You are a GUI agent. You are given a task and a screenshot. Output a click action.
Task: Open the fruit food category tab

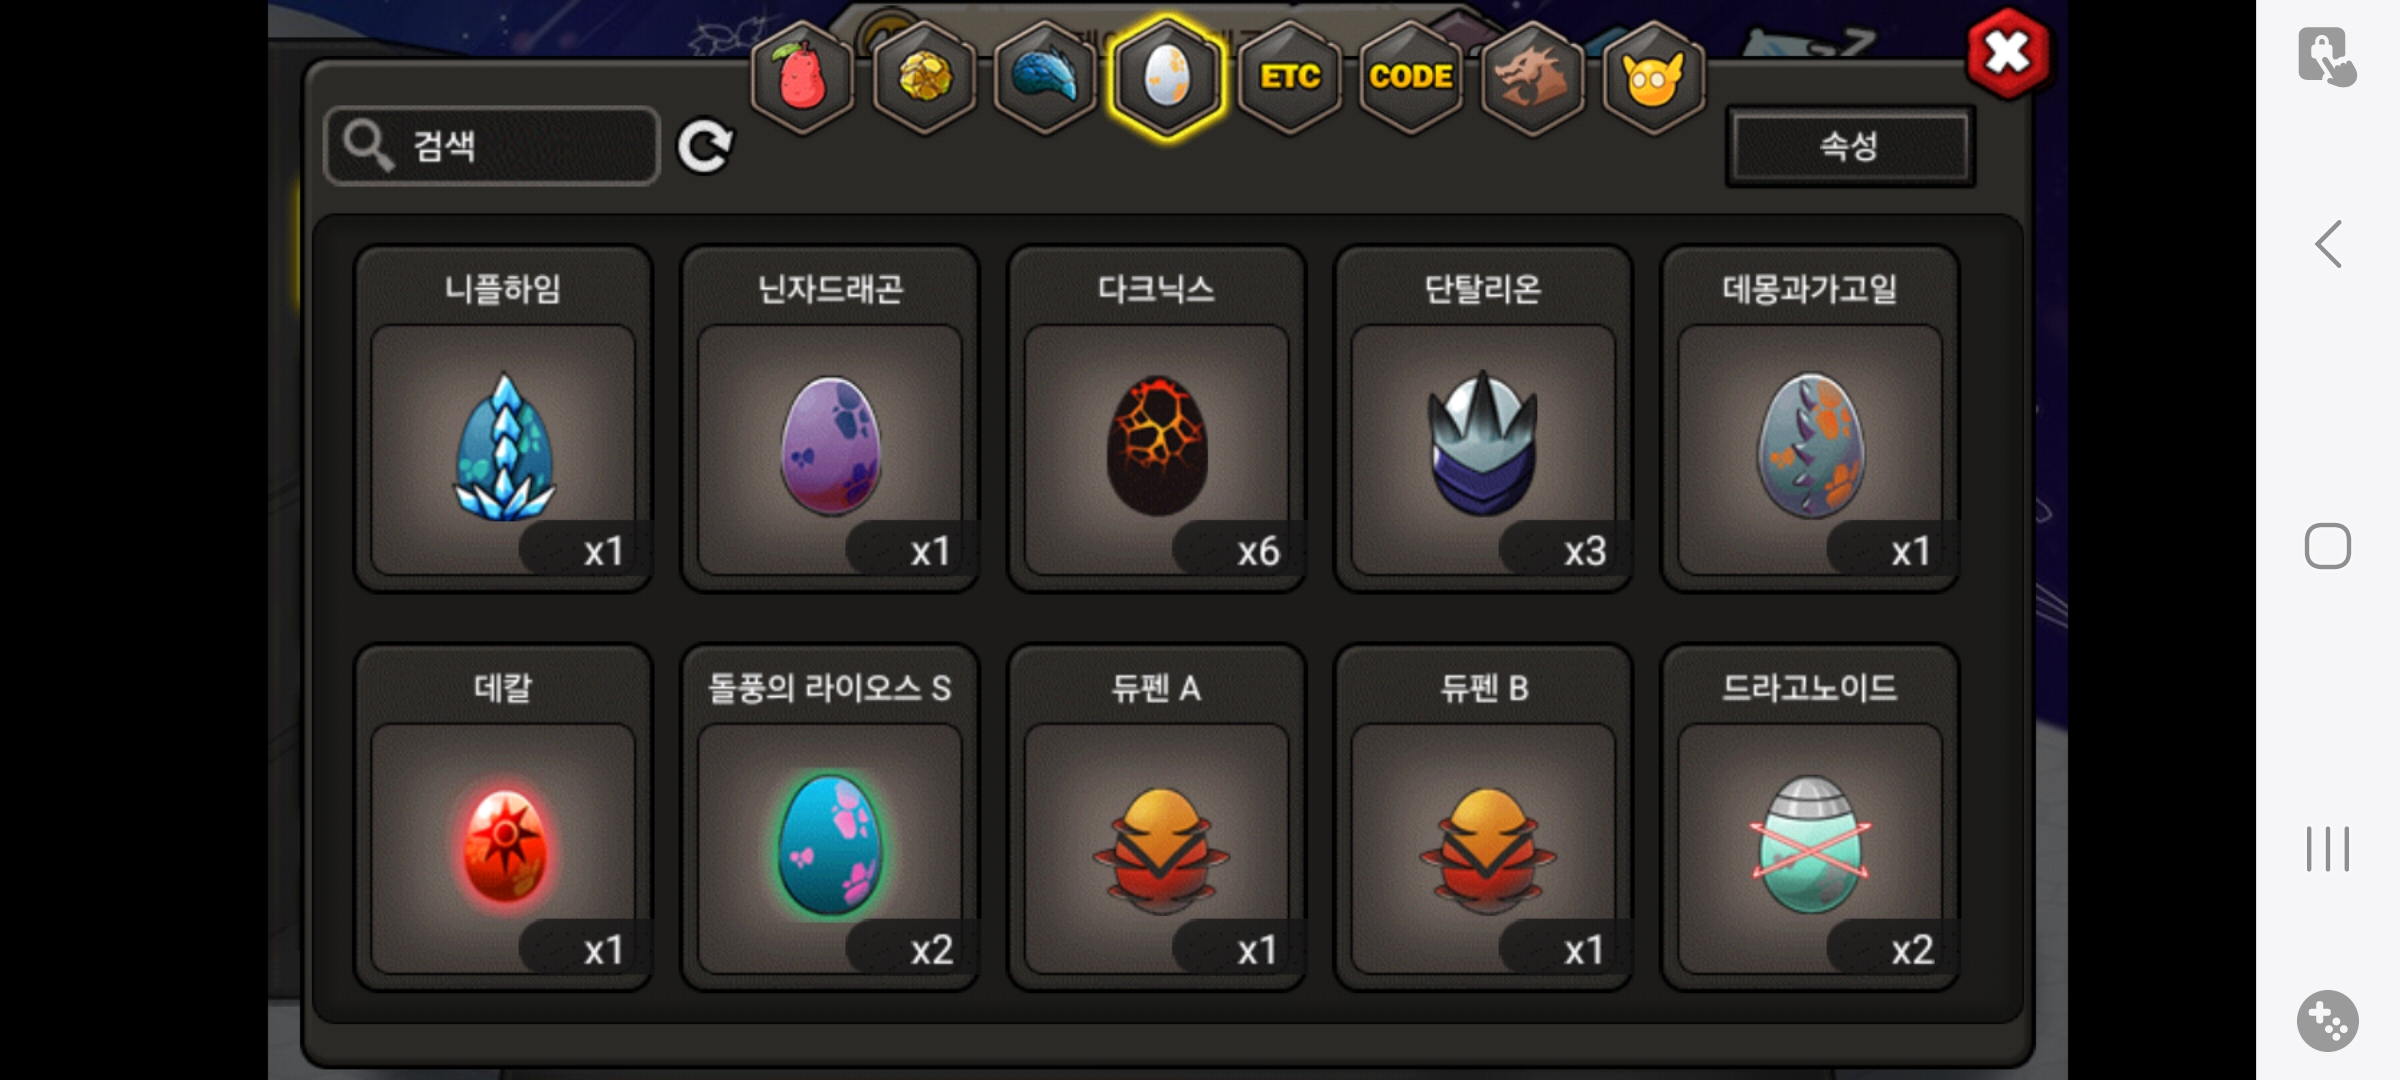802,77
